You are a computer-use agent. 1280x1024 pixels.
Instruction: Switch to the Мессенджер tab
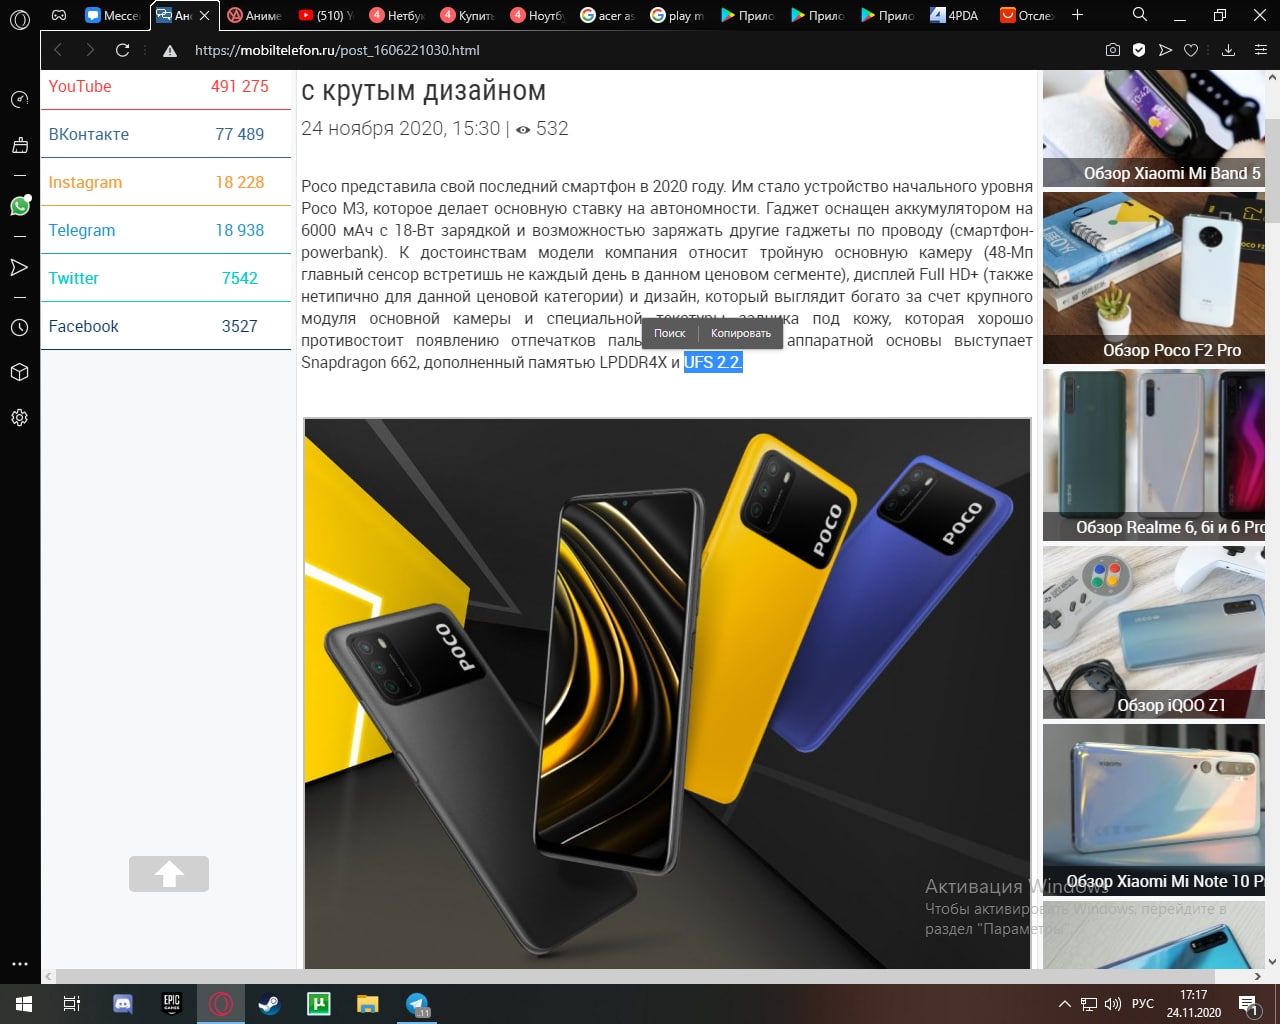(x=114, y=15)
